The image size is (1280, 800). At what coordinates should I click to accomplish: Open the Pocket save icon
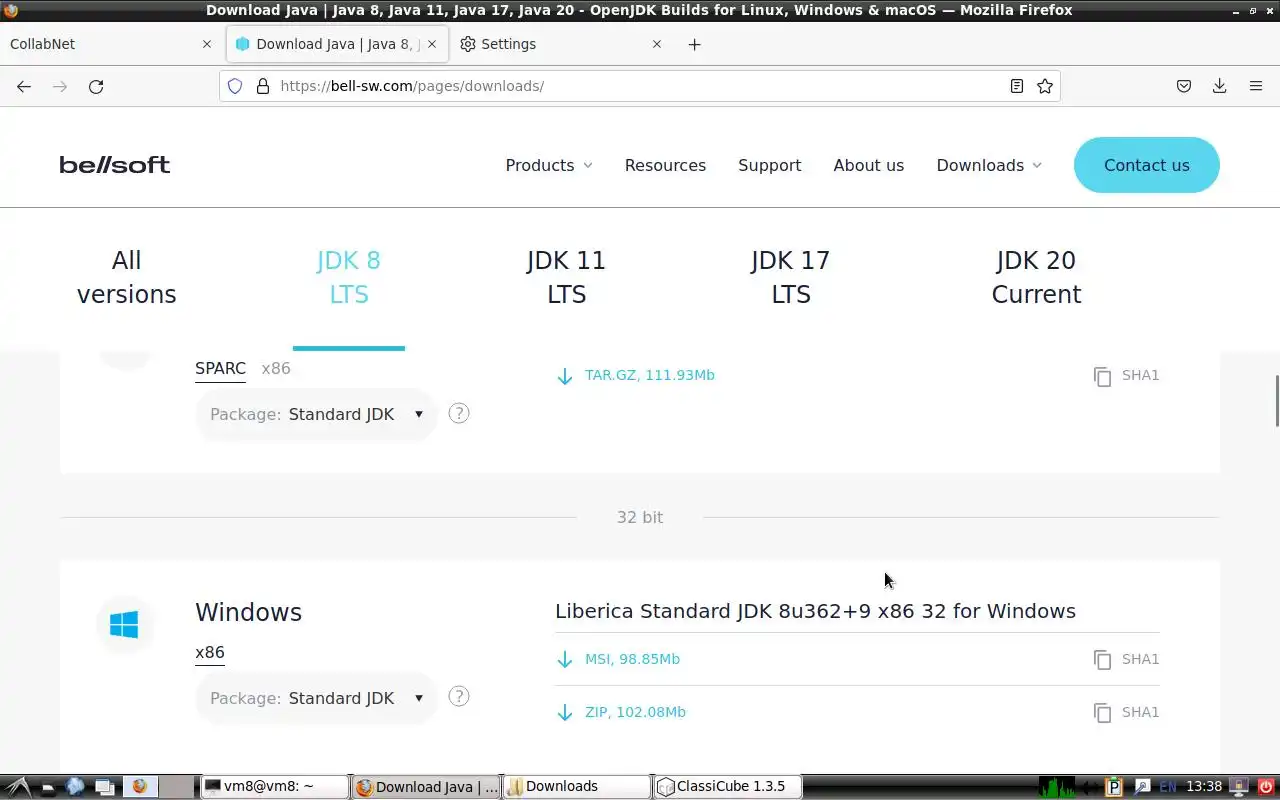[x=1184, y=86]
